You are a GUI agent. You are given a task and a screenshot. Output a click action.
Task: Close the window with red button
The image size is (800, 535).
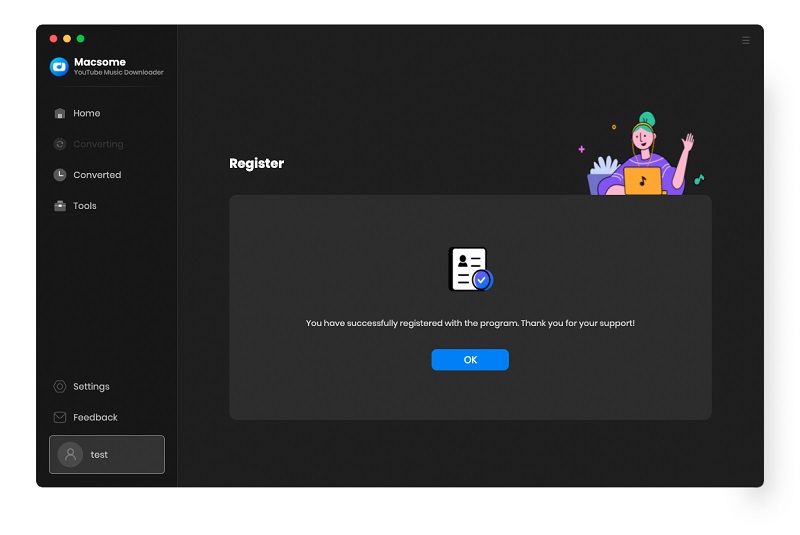pyautogui.click(x=53, y=39)
